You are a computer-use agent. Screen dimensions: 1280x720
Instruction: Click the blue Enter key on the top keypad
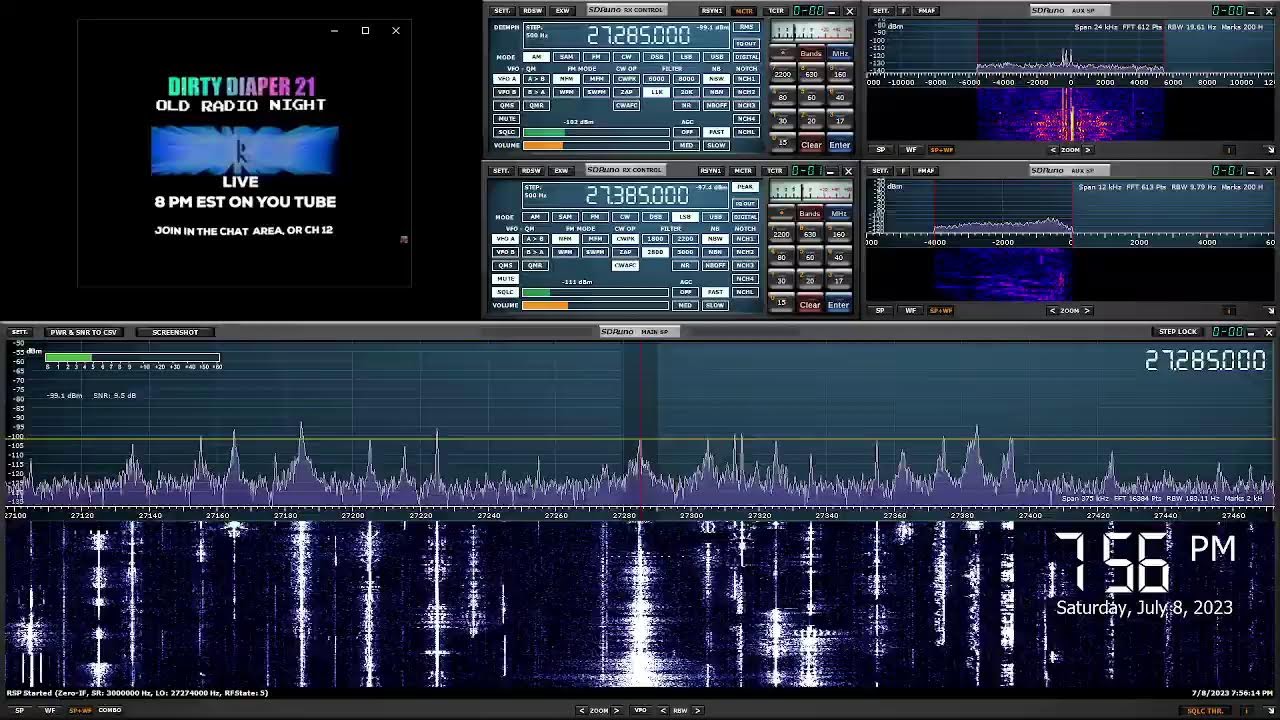tap(840, 145)
